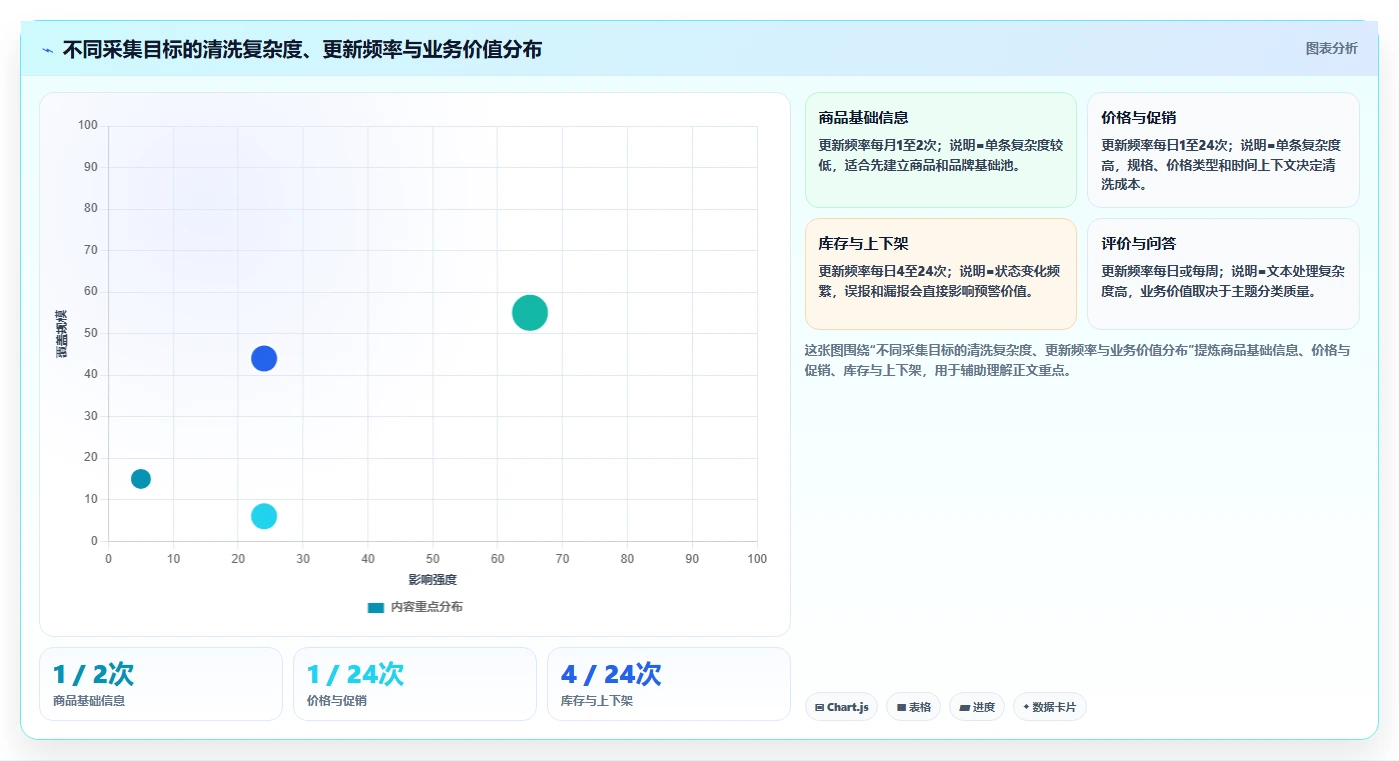Screen dimensions: 1399x761
Task: Open the 库存与上下架 info card
Action: pyautogui.click(x=940, y=274)
